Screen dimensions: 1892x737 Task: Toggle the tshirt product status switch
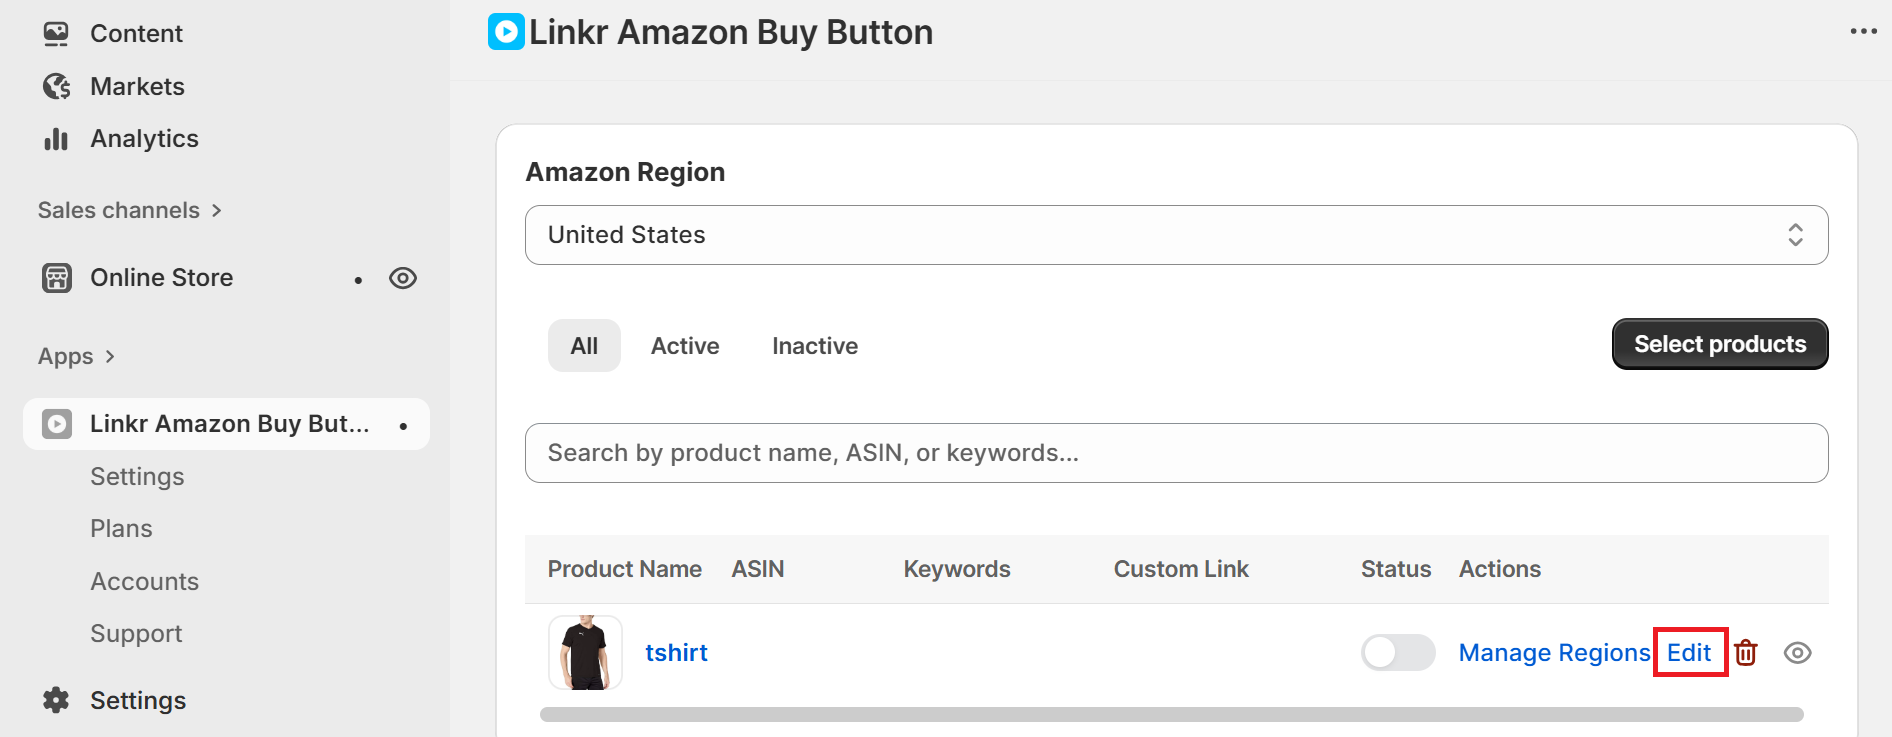pos(1397,653)
